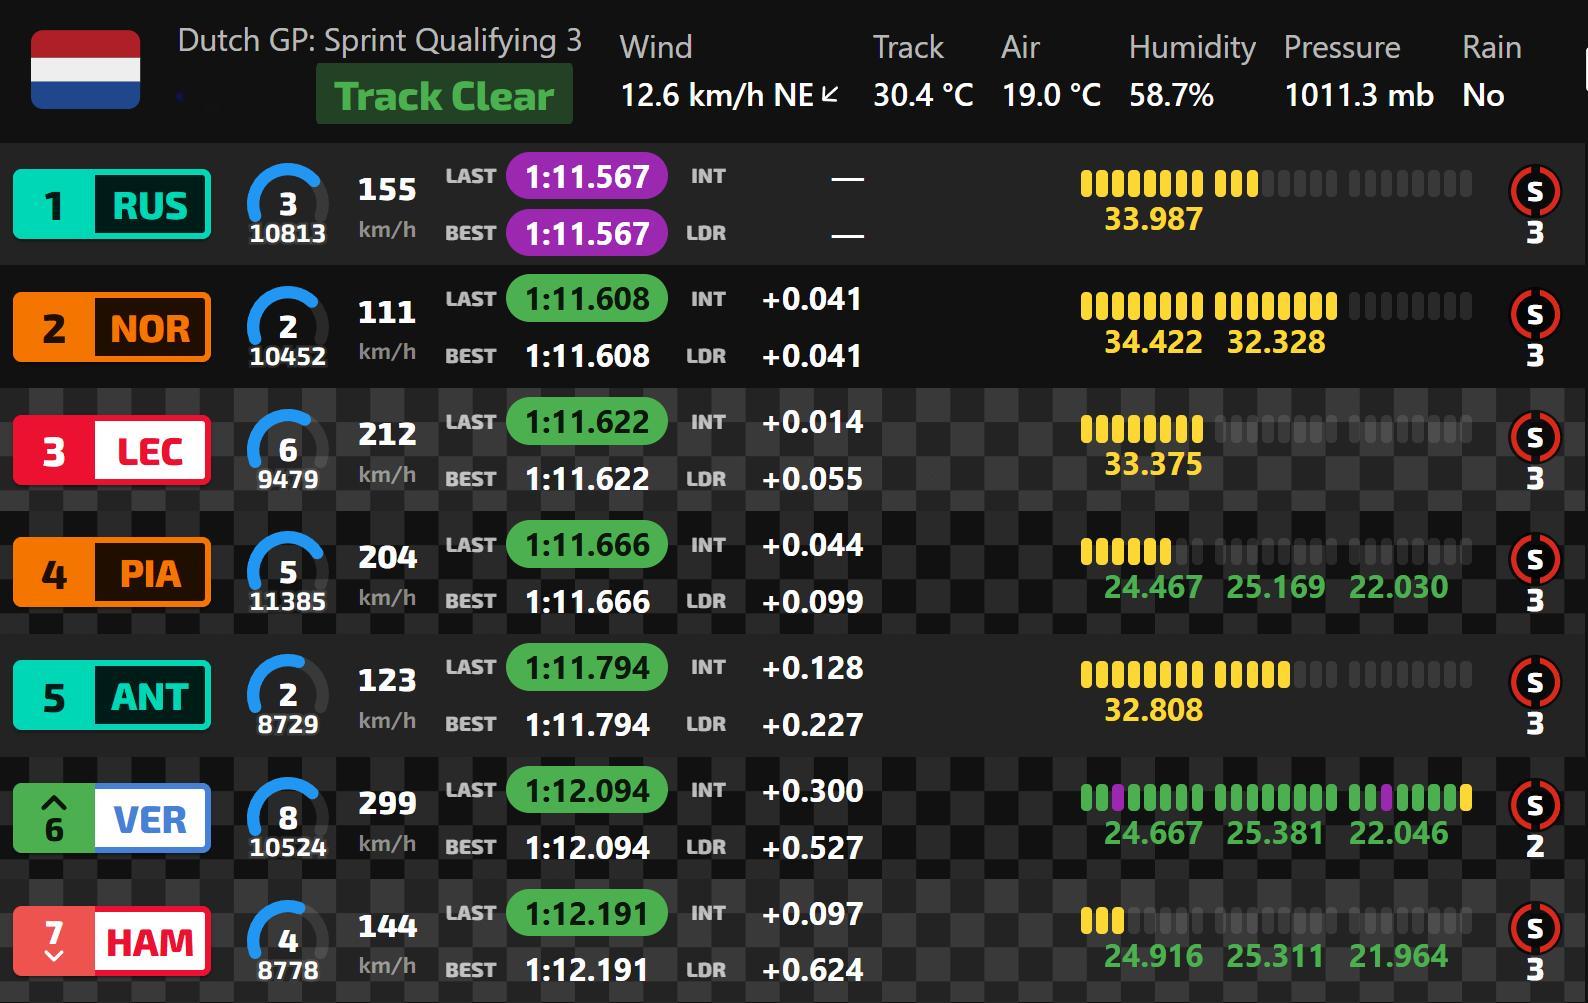The width and height of the screenshot is (1588, 1003).
Task: Click the RUS sector one time 33.987
Action: coord(1153,219)
